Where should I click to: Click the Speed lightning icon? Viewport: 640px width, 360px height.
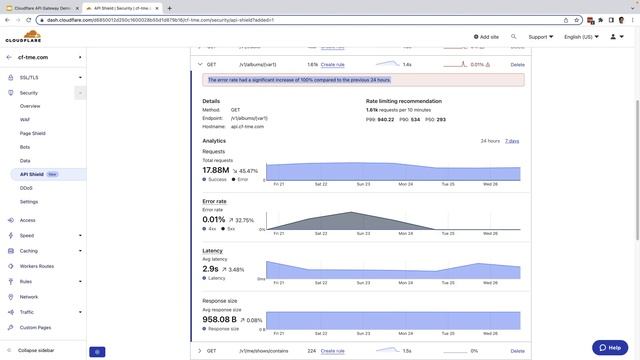[11, 236]
